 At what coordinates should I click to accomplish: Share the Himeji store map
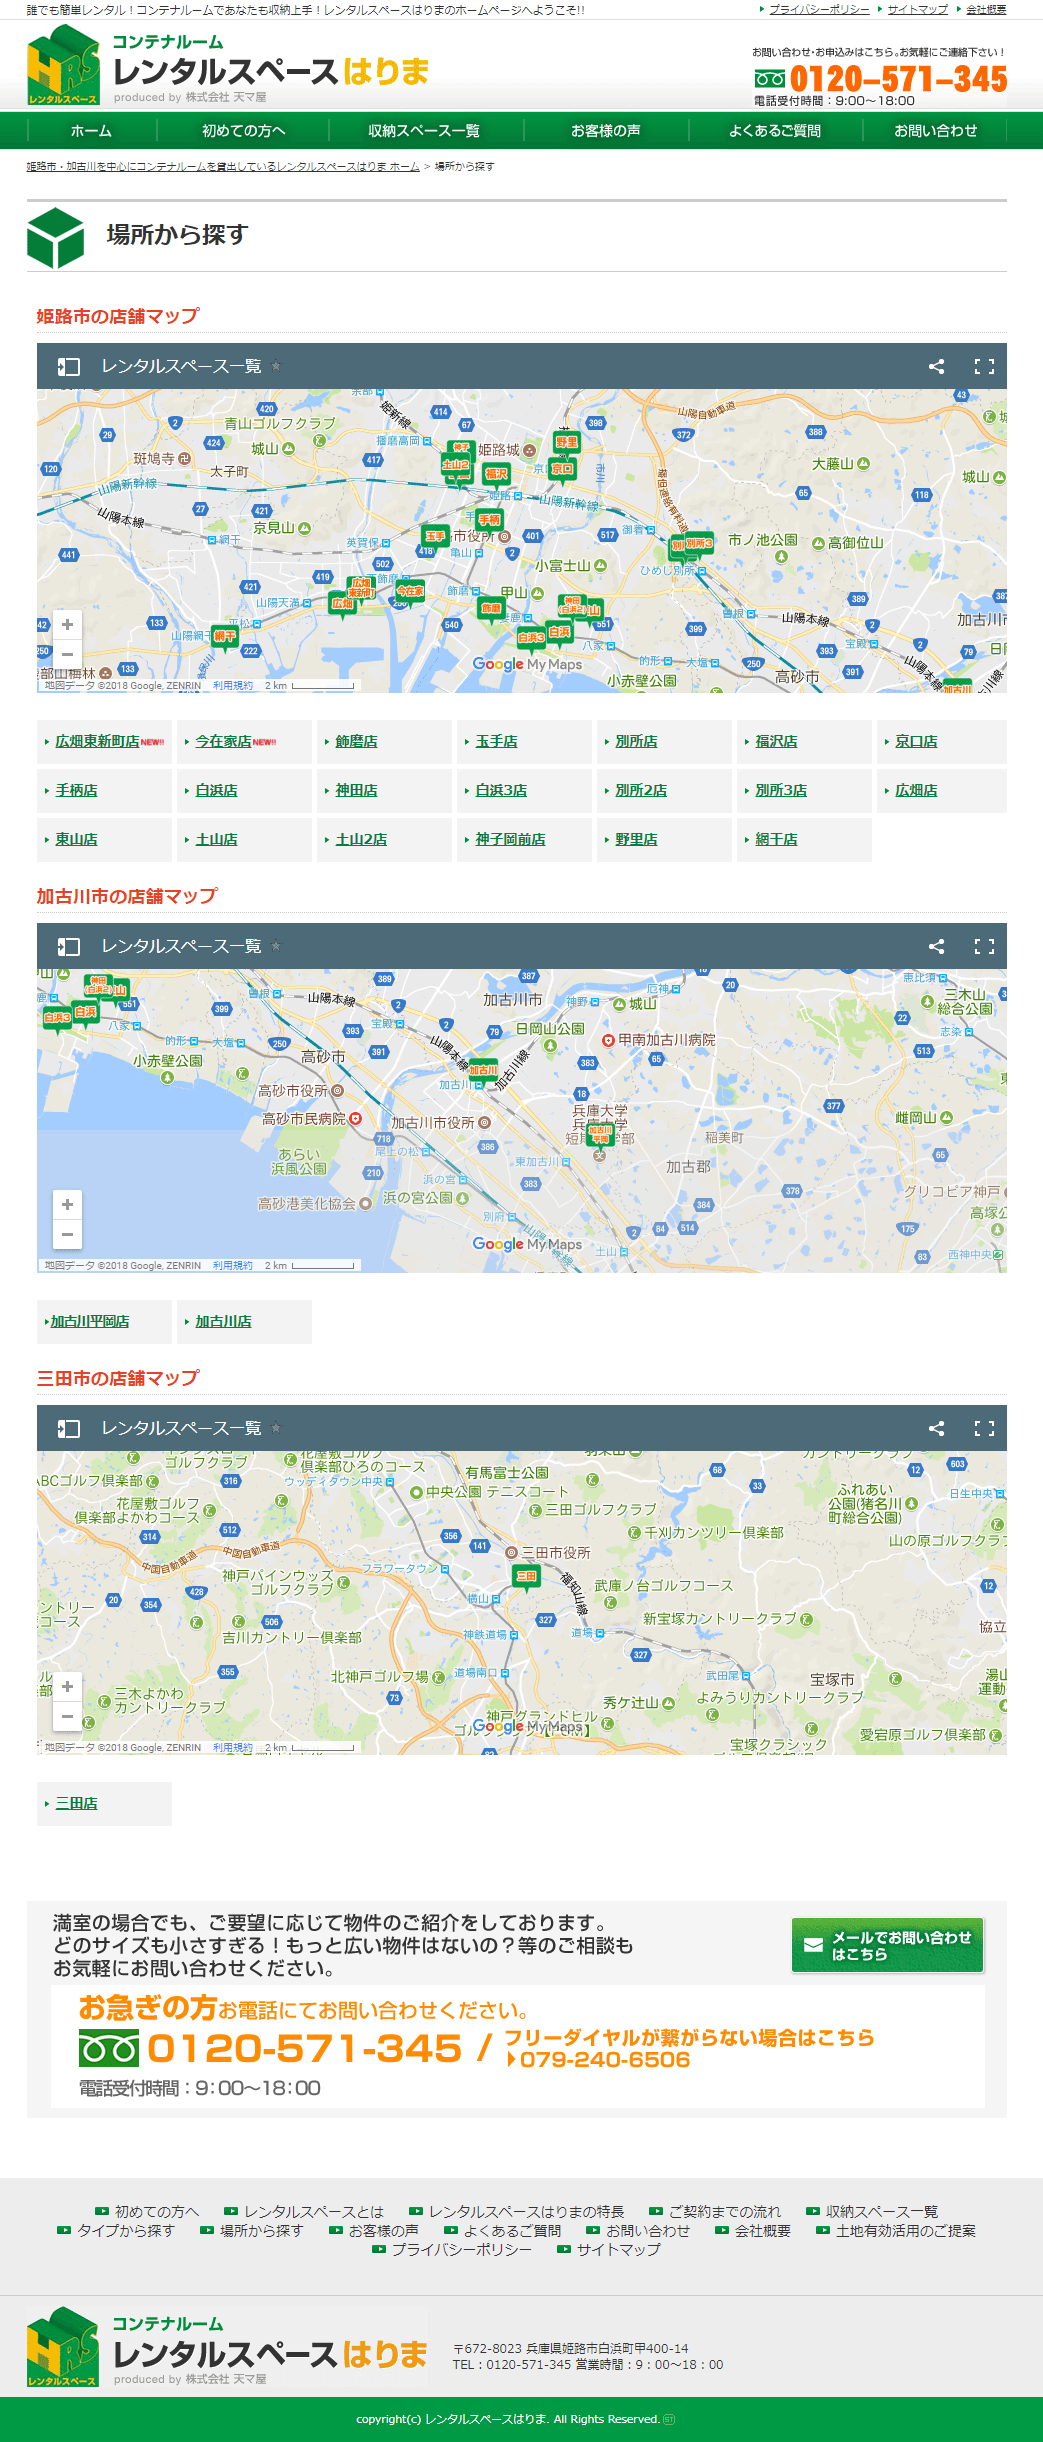click(x=936, y=366)
